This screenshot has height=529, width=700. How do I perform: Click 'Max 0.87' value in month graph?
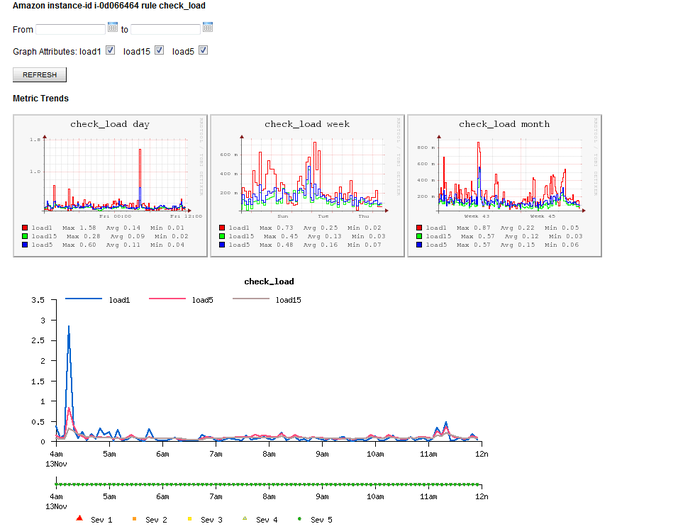473,228
